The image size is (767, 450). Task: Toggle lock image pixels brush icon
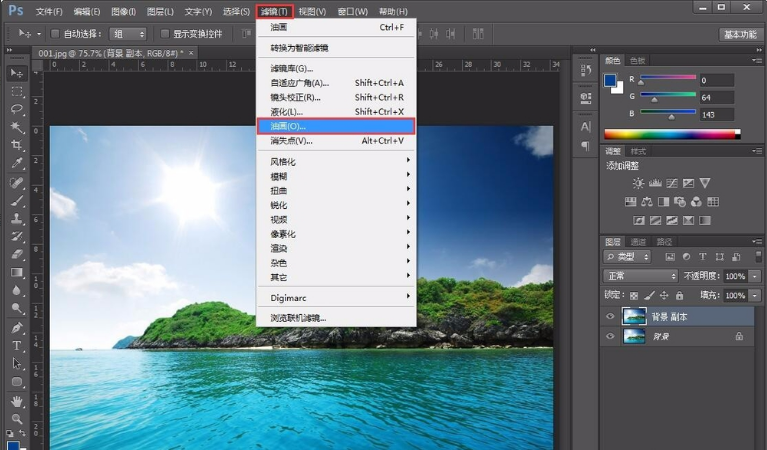[649, 295]
